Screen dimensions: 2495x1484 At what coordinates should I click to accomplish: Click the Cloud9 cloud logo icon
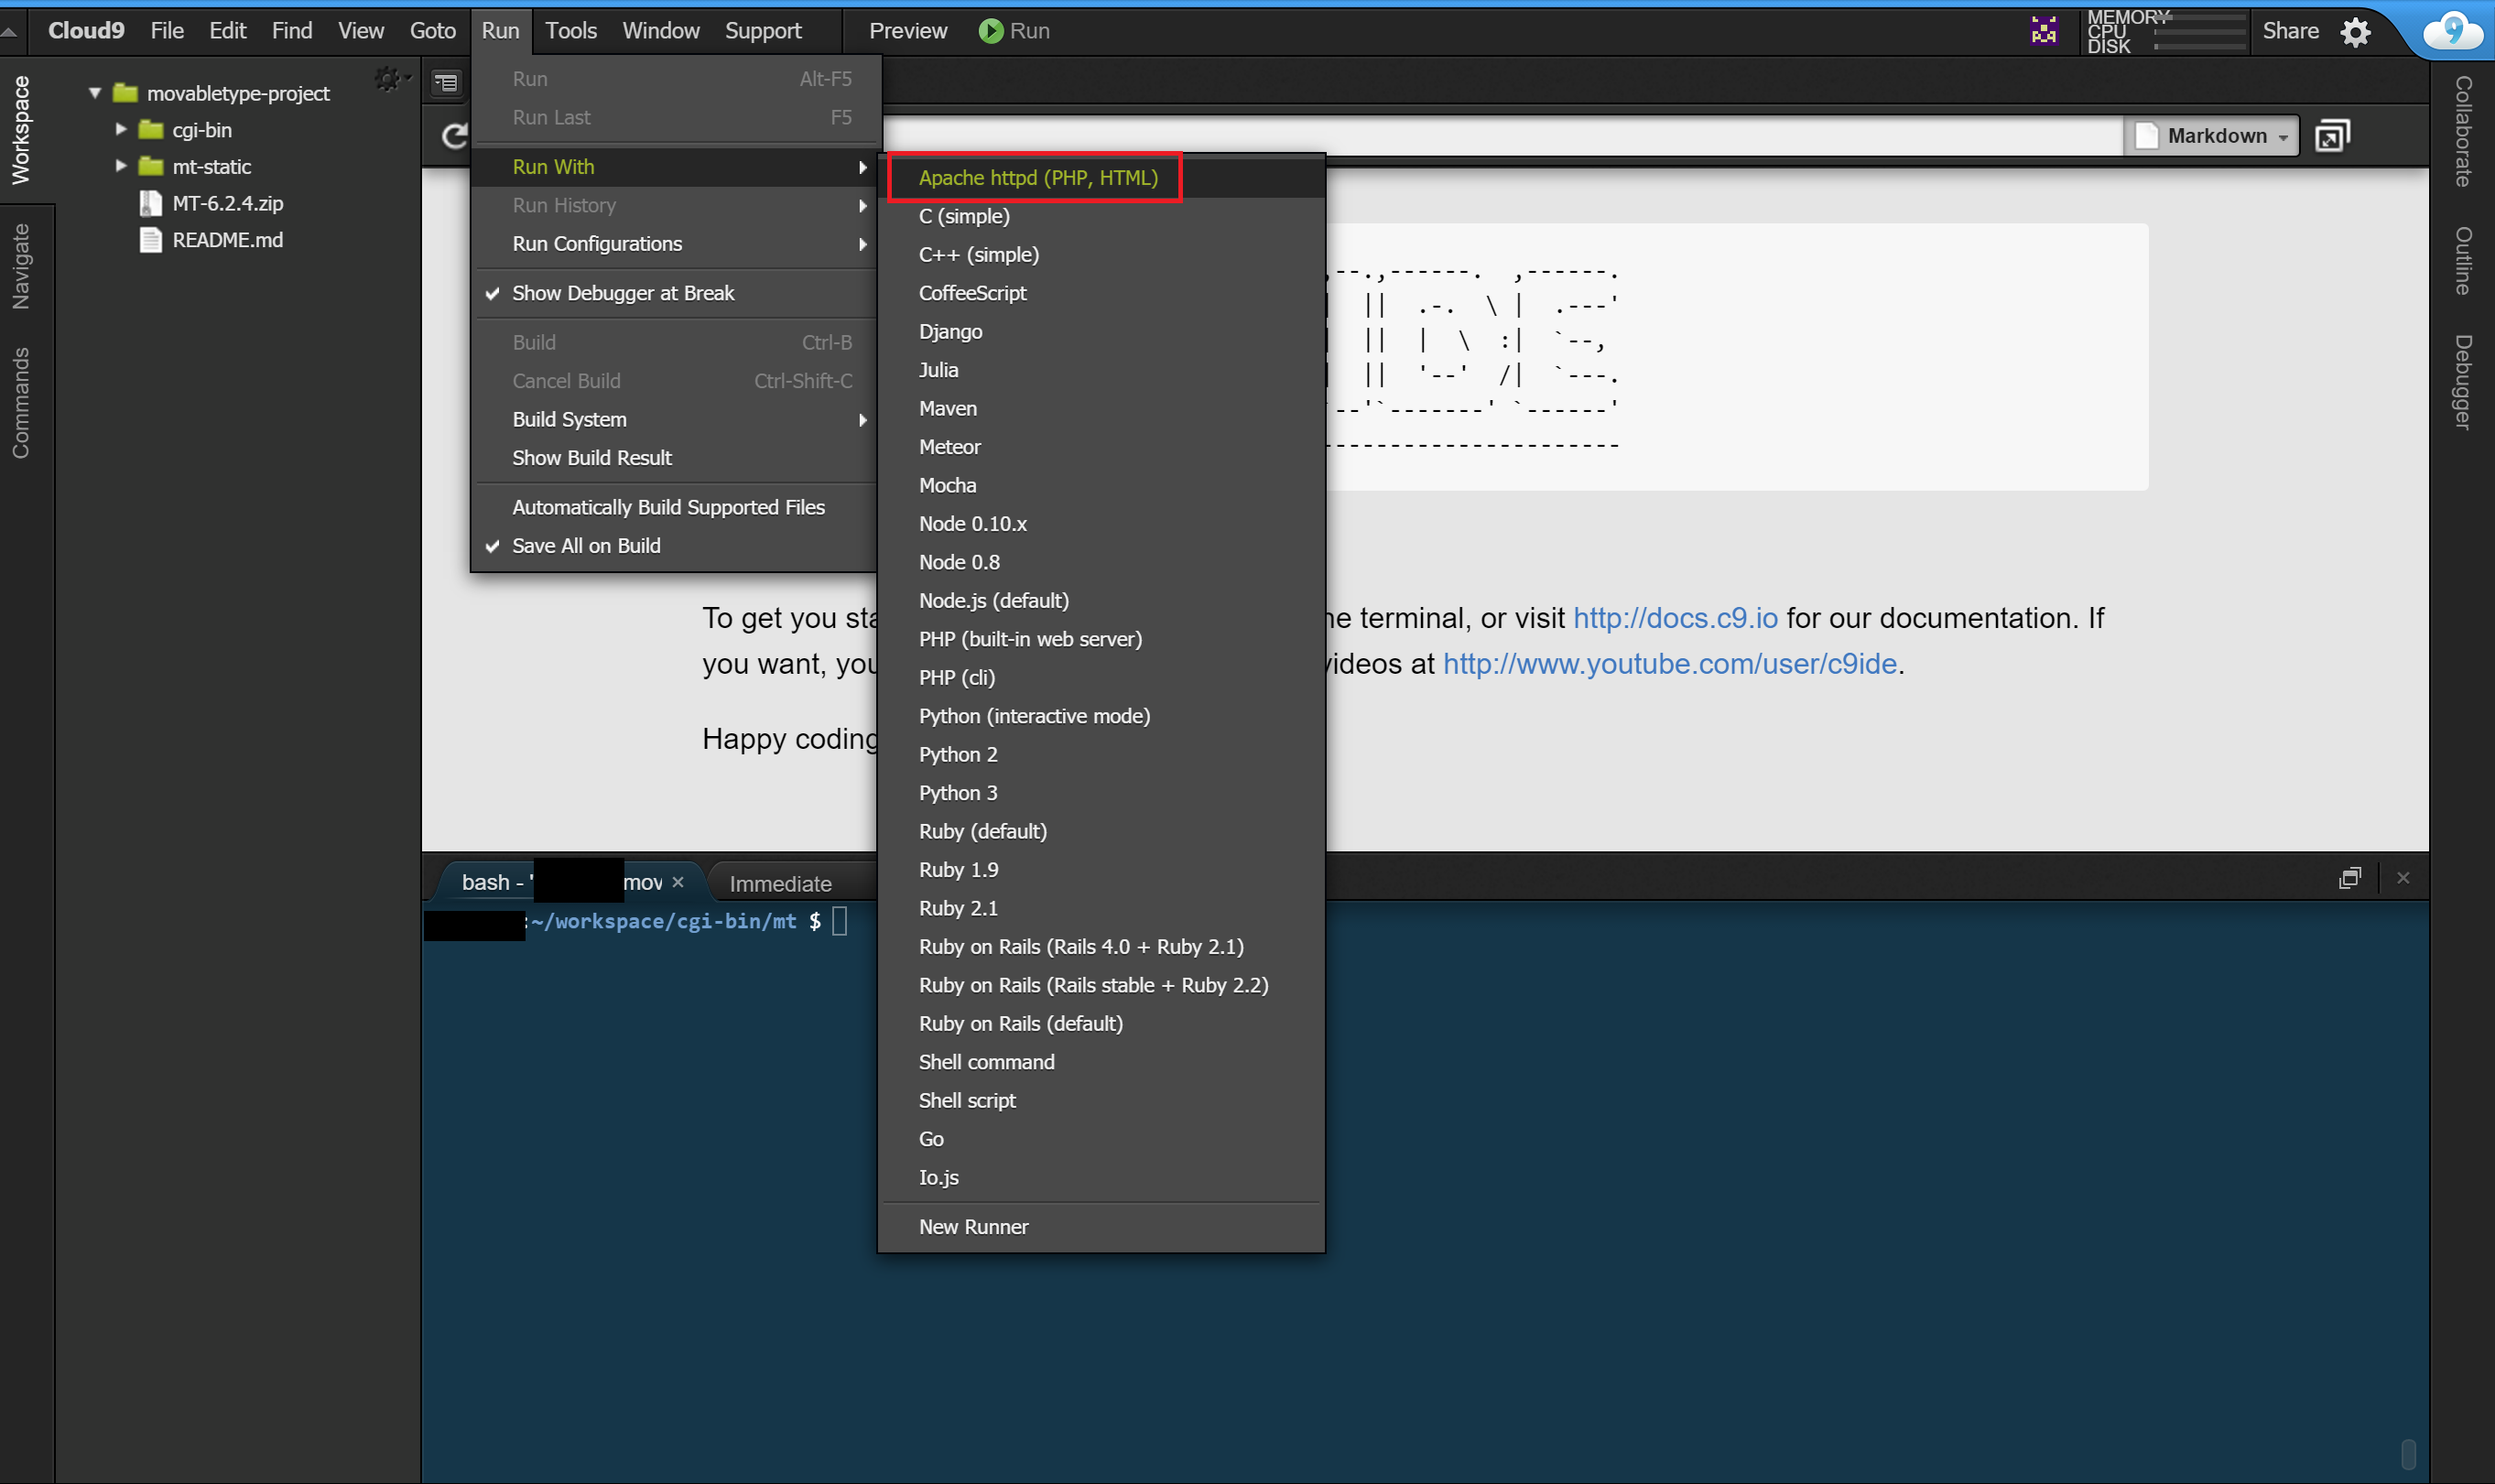[2452, 32]
